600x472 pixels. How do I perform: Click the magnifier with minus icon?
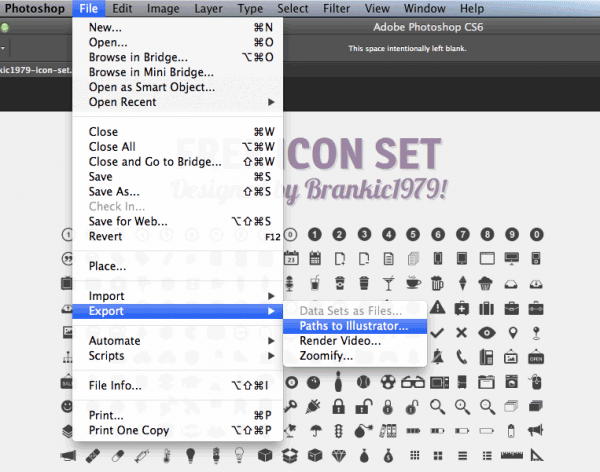[x=487, y=407]
